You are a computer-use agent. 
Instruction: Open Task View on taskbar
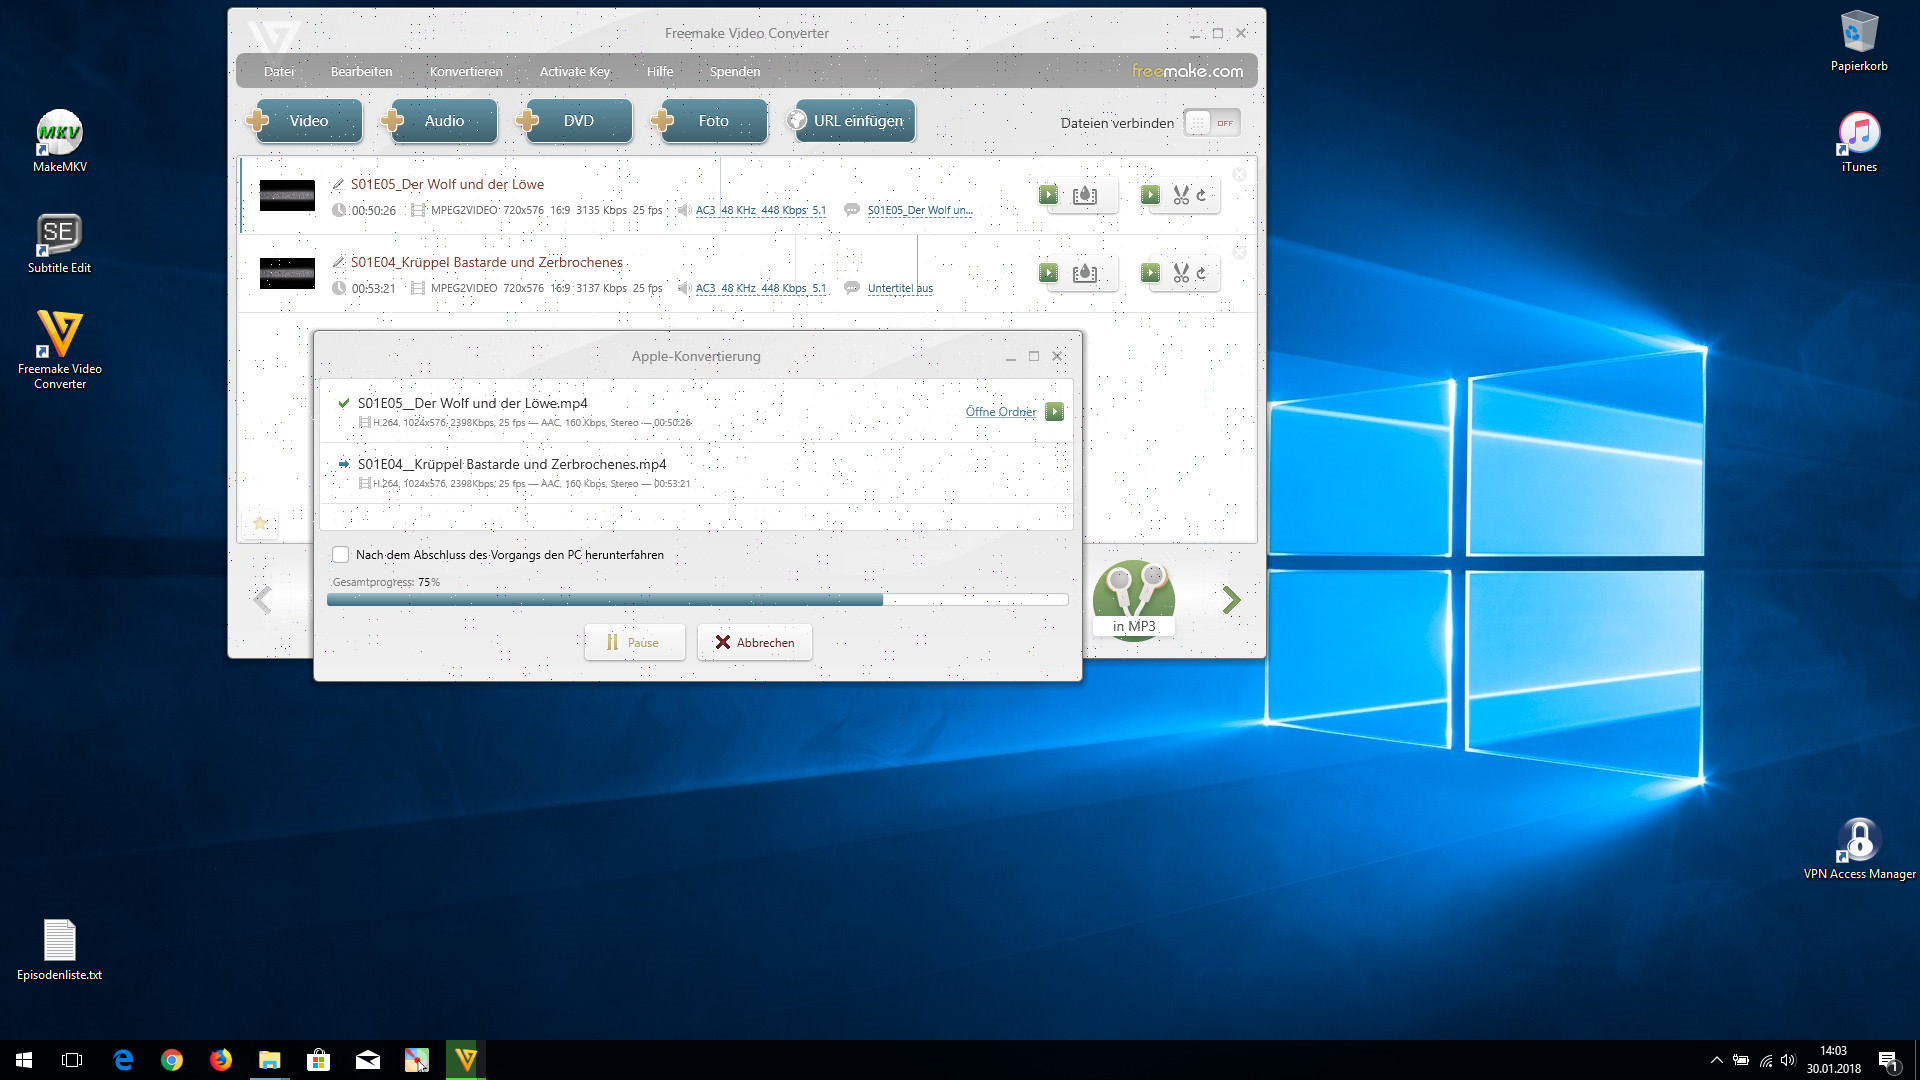(72, 1060)
